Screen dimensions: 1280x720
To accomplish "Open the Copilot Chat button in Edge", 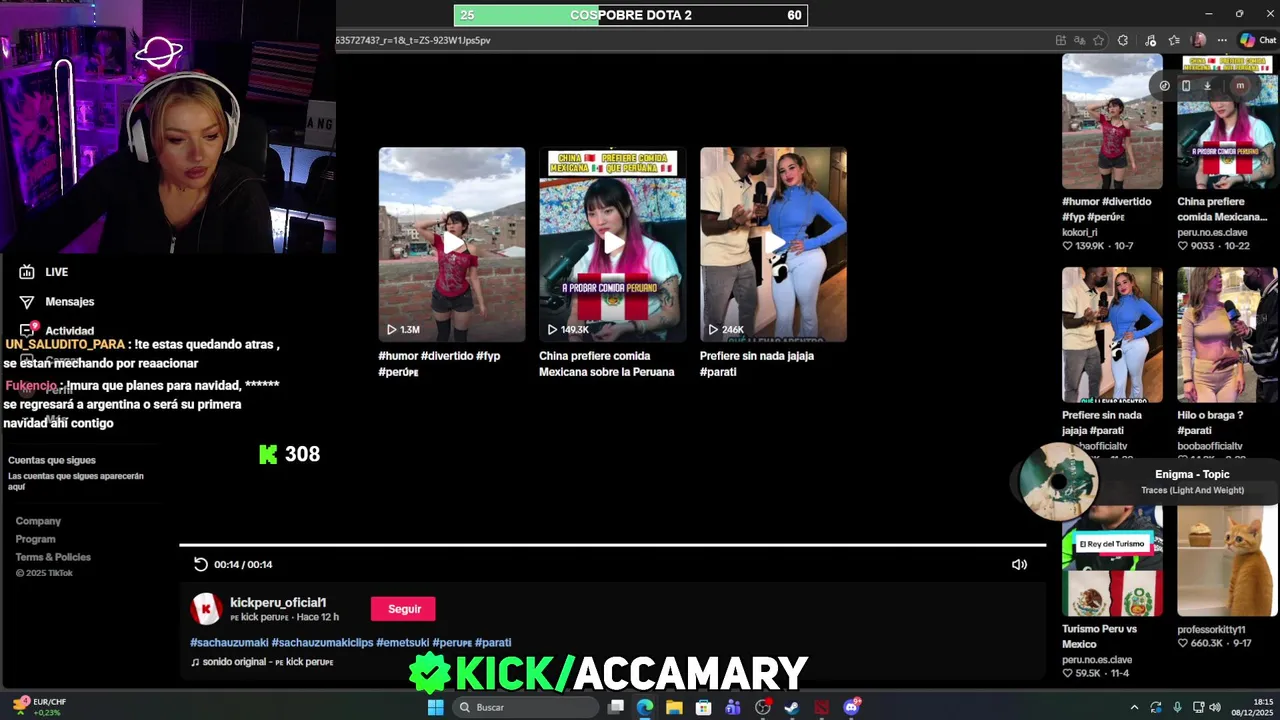I will tap(1257, 40).
